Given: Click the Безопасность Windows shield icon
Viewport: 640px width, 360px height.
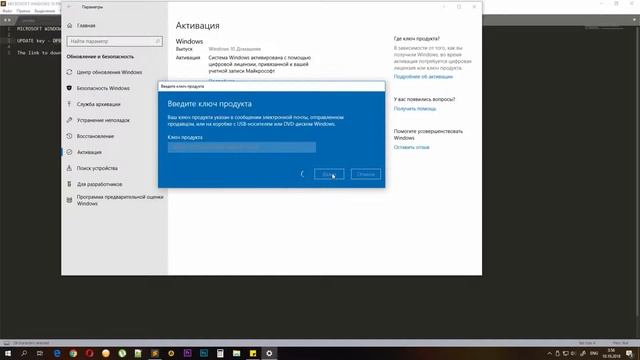Looking at the screenshot, I should coord(69,88).
